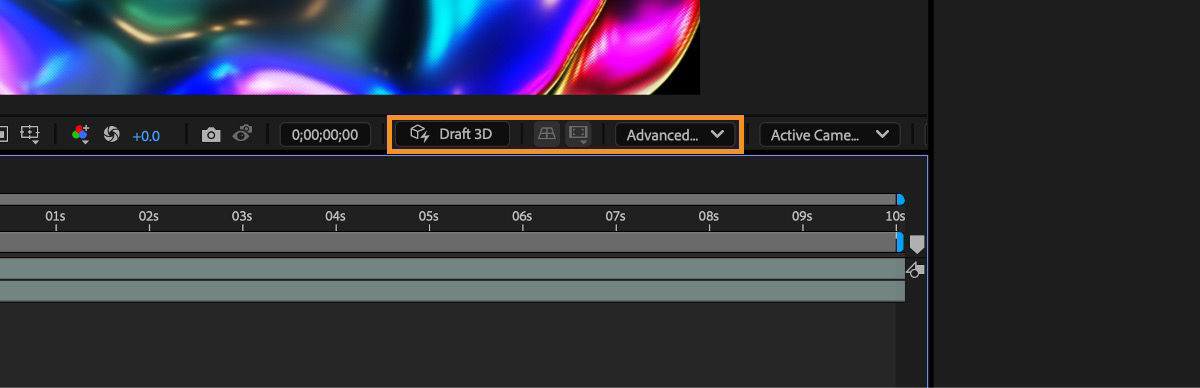Click the Comp Marker Bin icon

tap(917, 244)
